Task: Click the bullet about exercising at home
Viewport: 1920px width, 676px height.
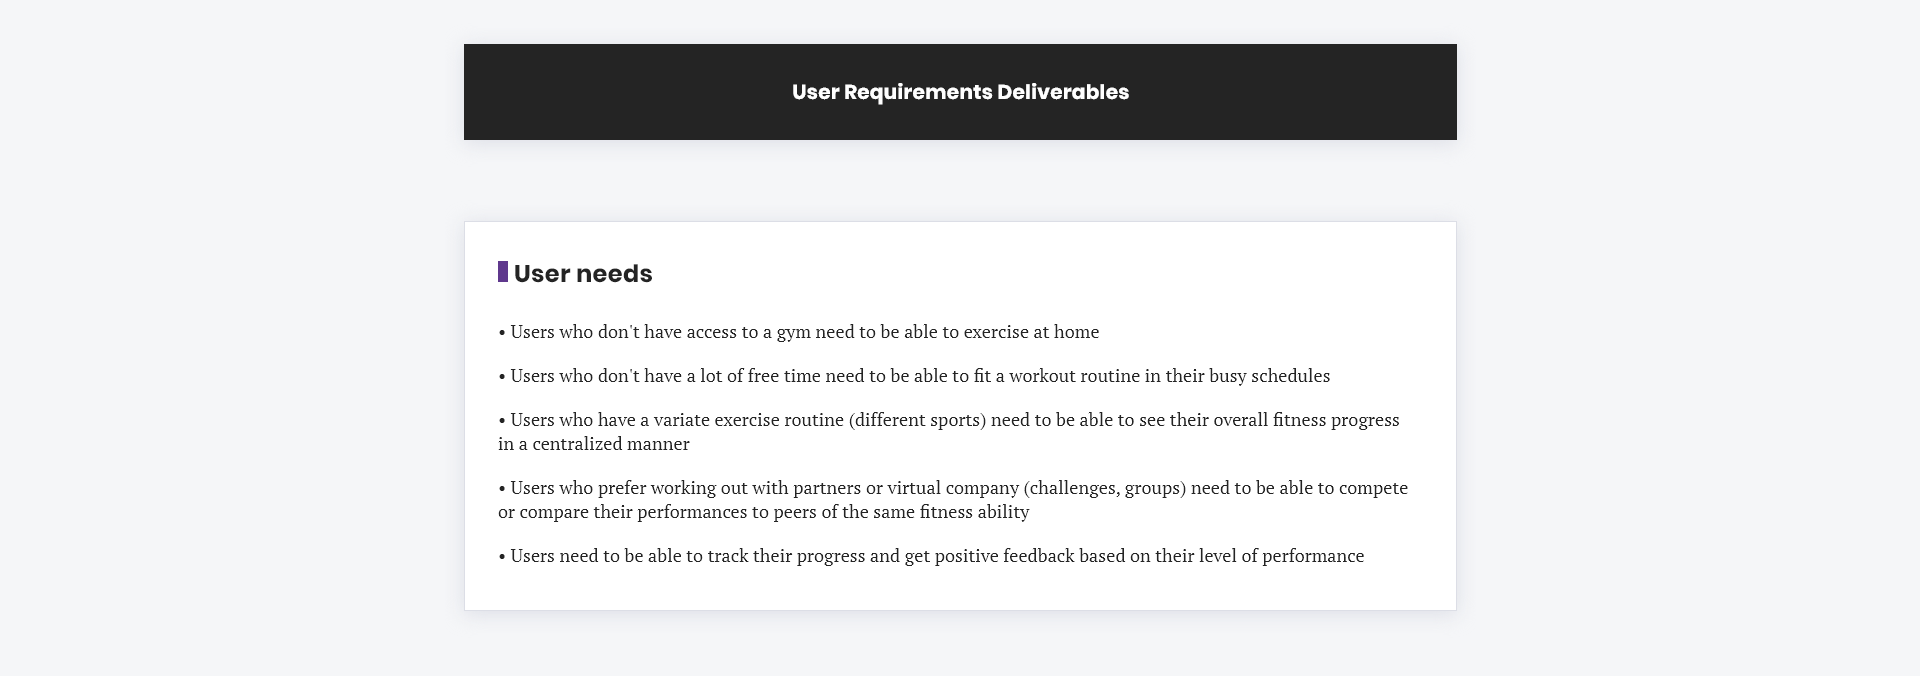Action: coord(799,332)
